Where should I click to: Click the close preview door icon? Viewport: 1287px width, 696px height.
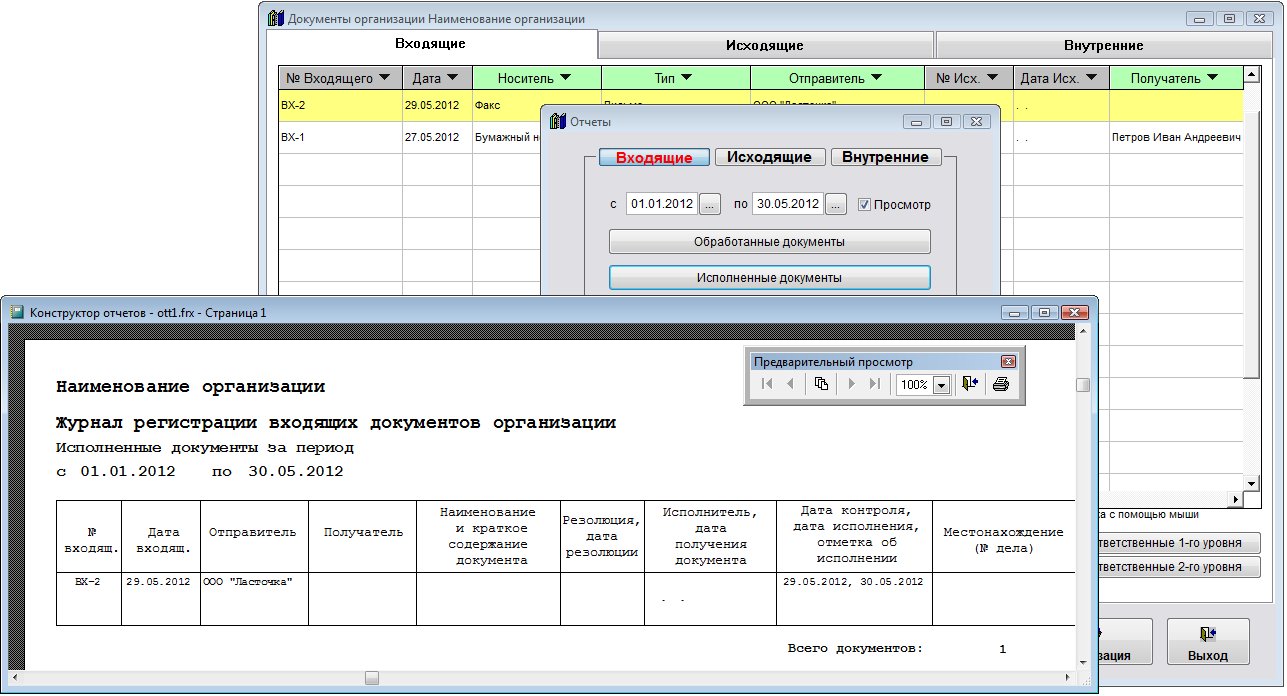pyautogui.click(x=969, y=384)
